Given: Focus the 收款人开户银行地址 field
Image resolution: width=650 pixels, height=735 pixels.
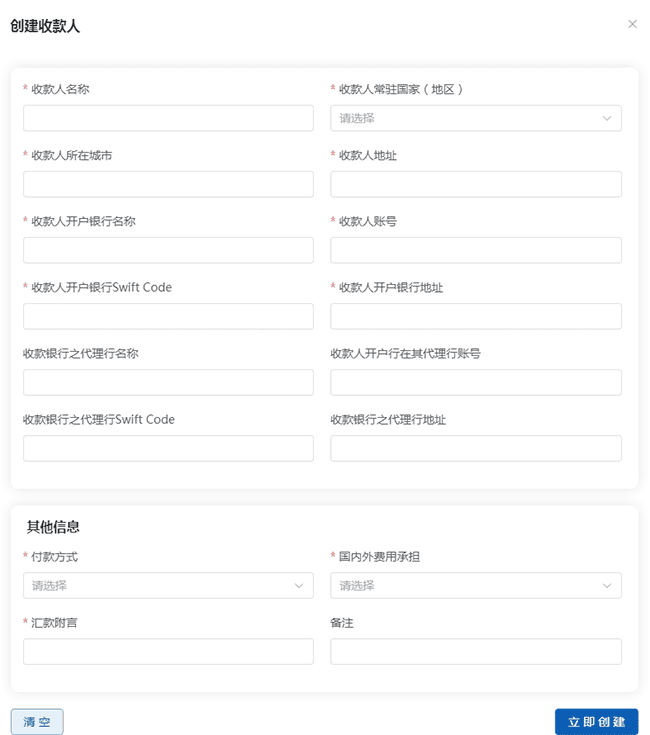Looking at the screenshot, I should click(475, 316).
